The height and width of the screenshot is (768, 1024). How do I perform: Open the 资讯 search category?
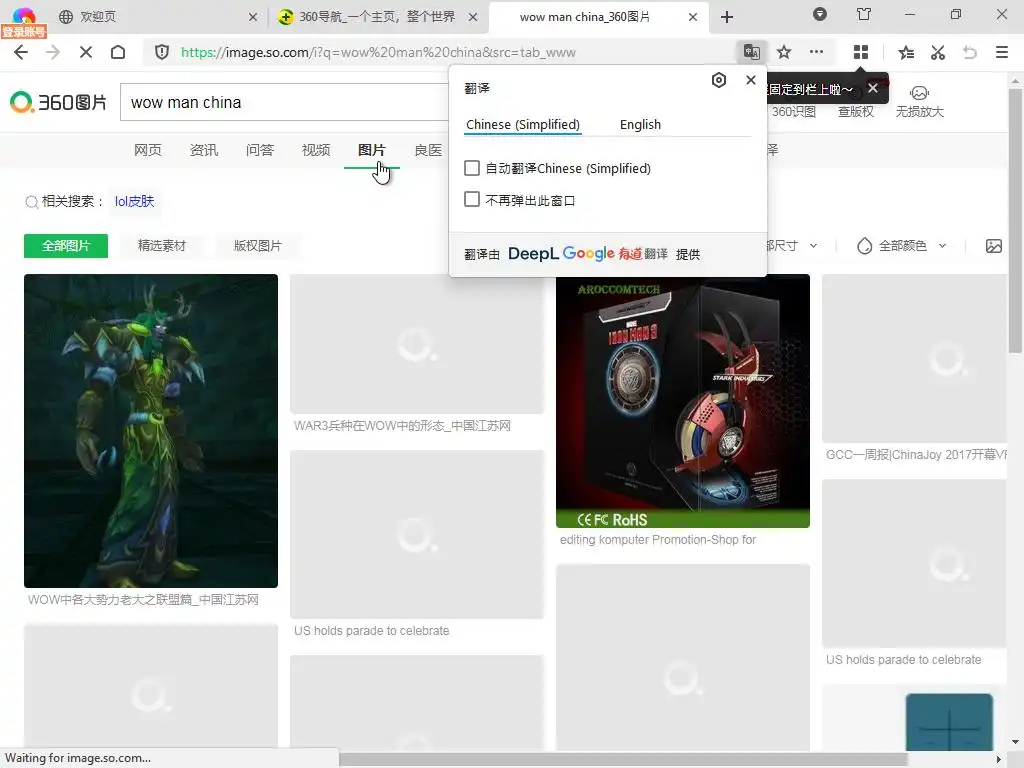[204, 150]
